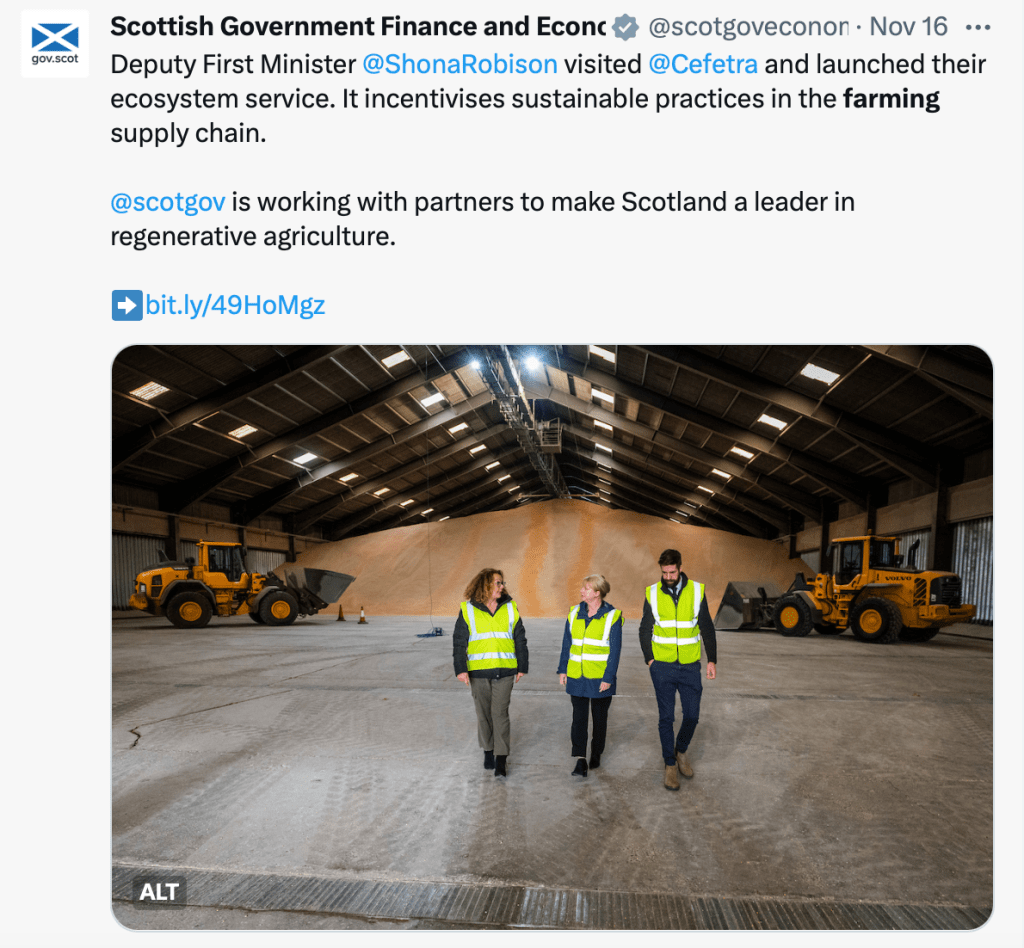Click the bold farming keyword in tweet
1024x948 pixels.
(x=891, y=99)
